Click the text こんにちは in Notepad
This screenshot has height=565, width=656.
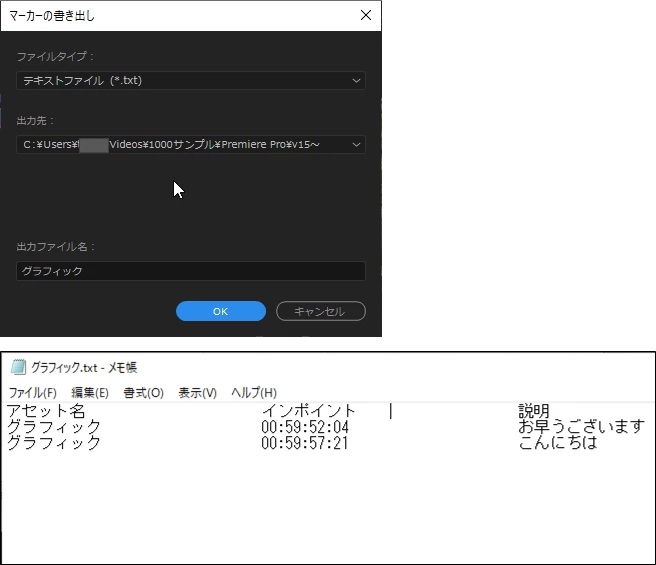pyautogui.click(x=558, y=442)
